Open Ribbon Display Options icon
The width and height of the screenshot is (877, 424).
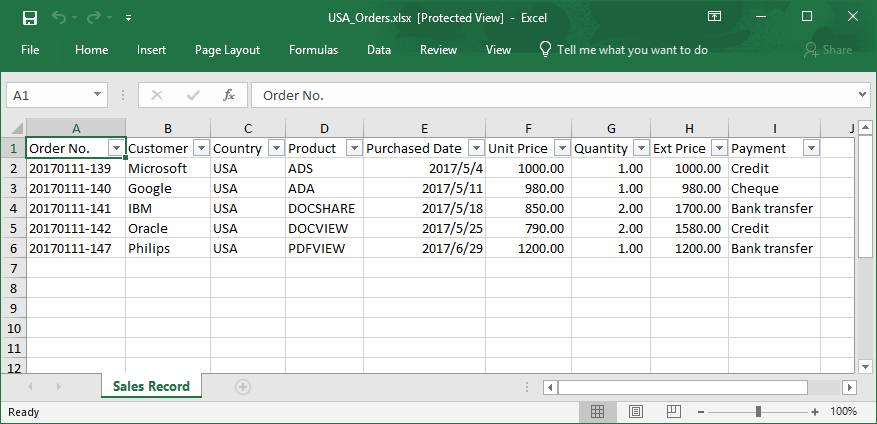714,17
